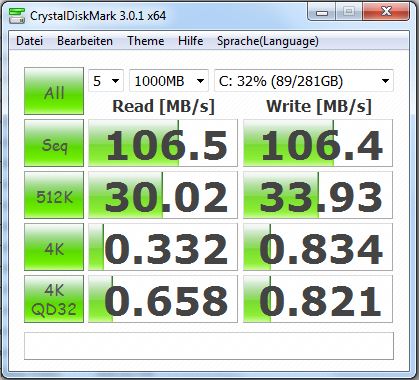Open the Hilfe menu
This screenshot has width=419, height=380.
point(191,41)
